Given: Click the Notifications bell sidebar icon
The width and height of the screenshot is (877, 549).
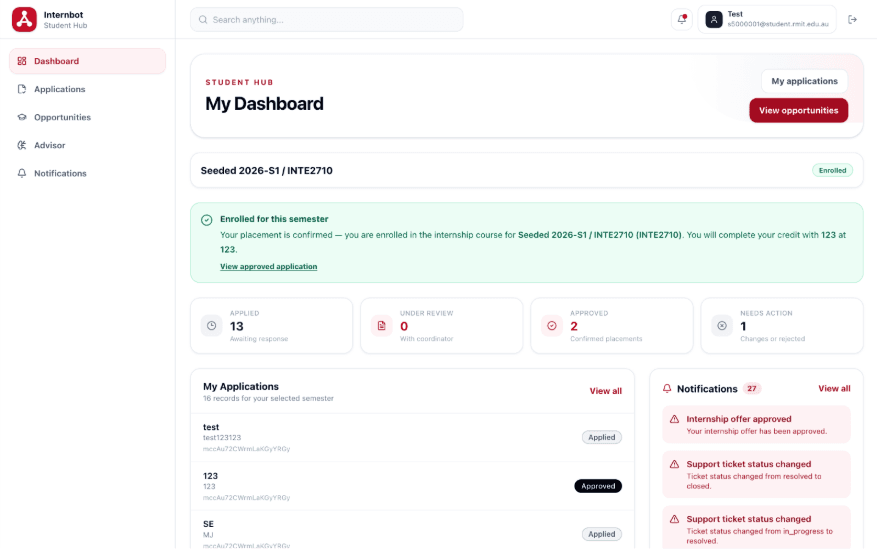Looking at the screenshot, I should click(22, 173).
